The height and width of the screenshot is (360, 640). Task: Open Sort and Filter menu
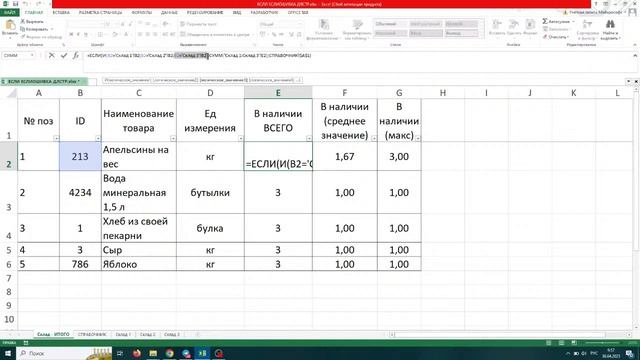587,29
